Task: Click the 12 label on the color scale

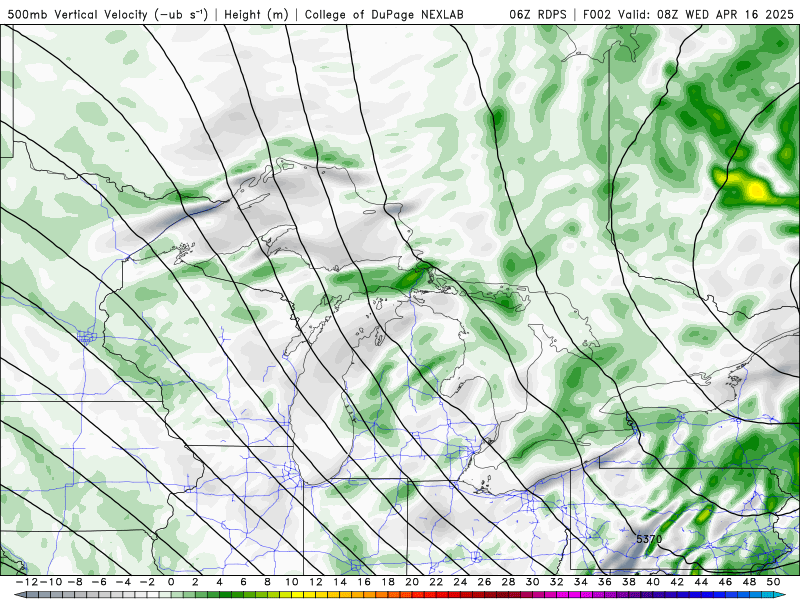Action: coord(315,582)
